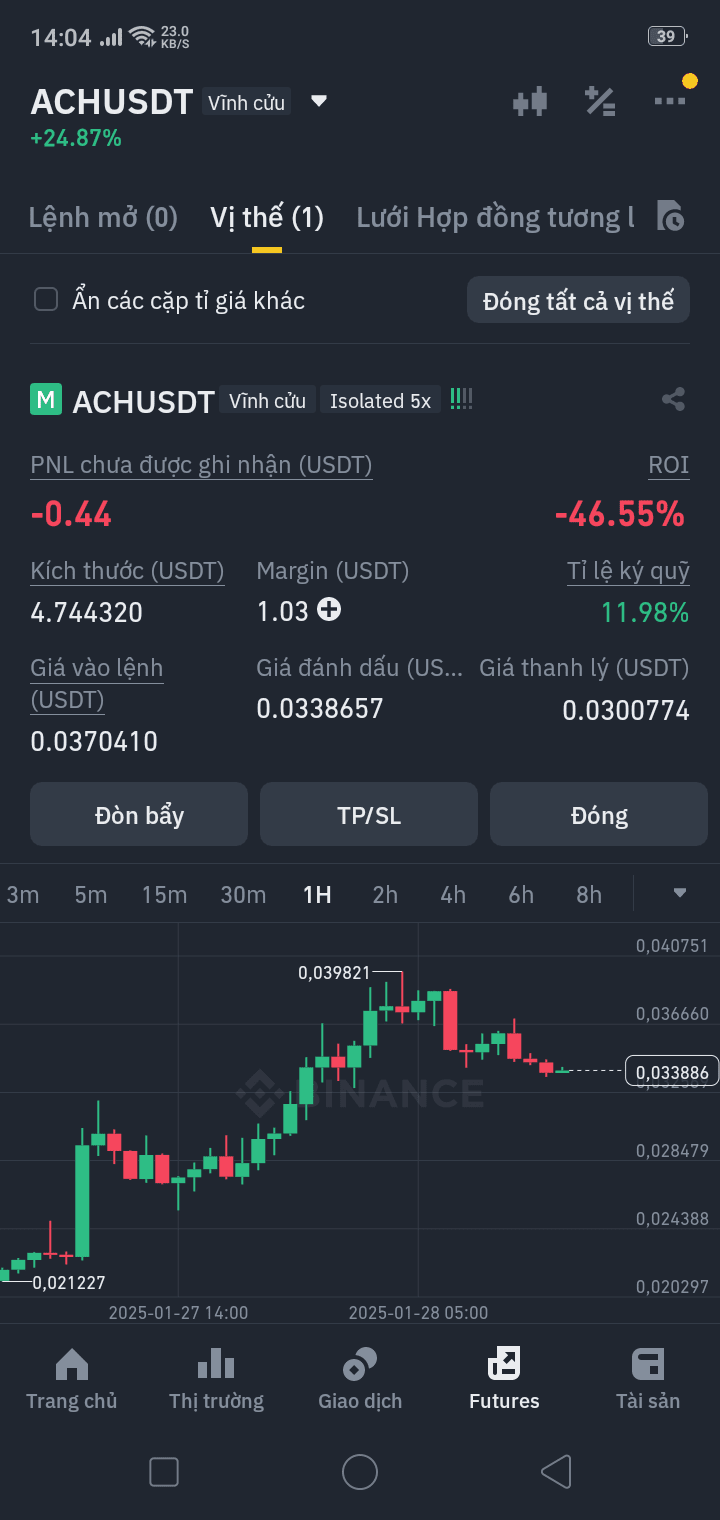Tap the ROI label
Viewport: 720px width, 1520px height.
(x=669, y=464)
